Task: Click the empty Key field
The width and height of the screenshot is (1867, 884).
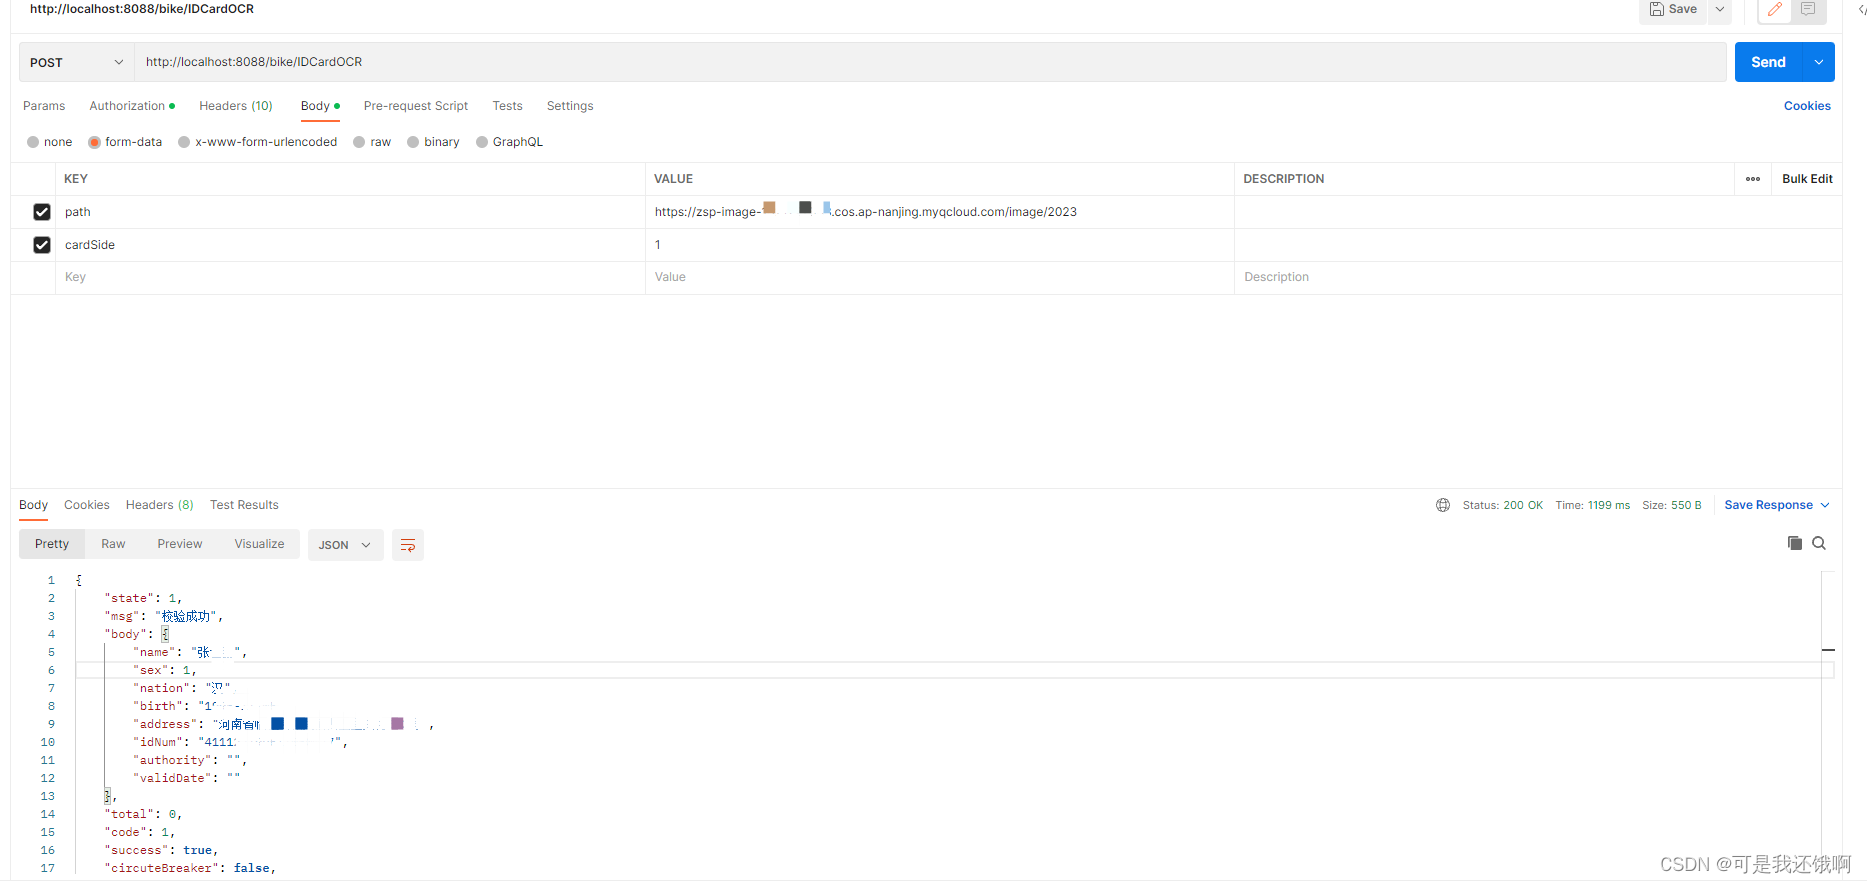Action: [x=350, y=277]
